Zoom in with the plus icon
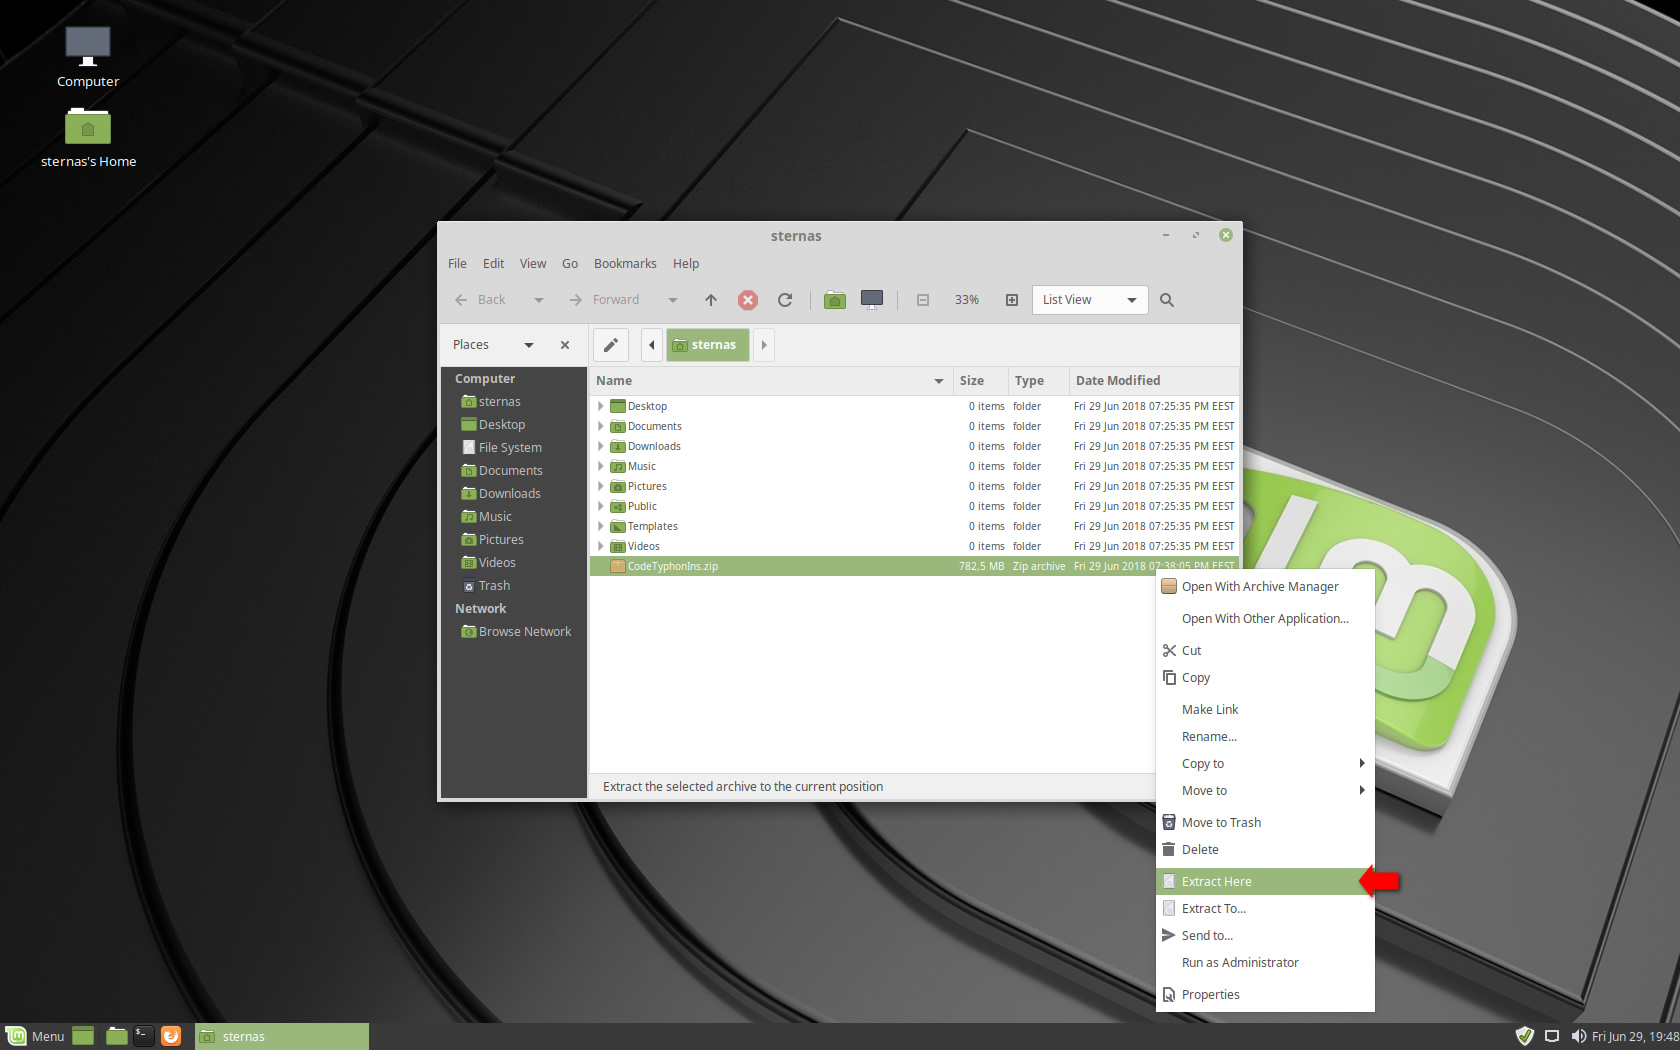 (x=1012, y=300)
